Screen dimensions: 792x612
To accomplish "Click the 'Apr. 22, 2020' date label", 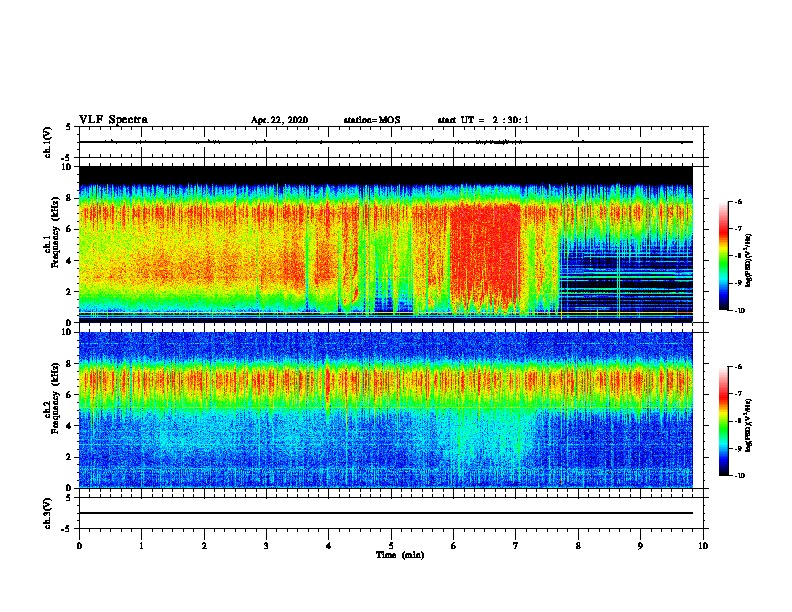I will [x=279, y=120].
